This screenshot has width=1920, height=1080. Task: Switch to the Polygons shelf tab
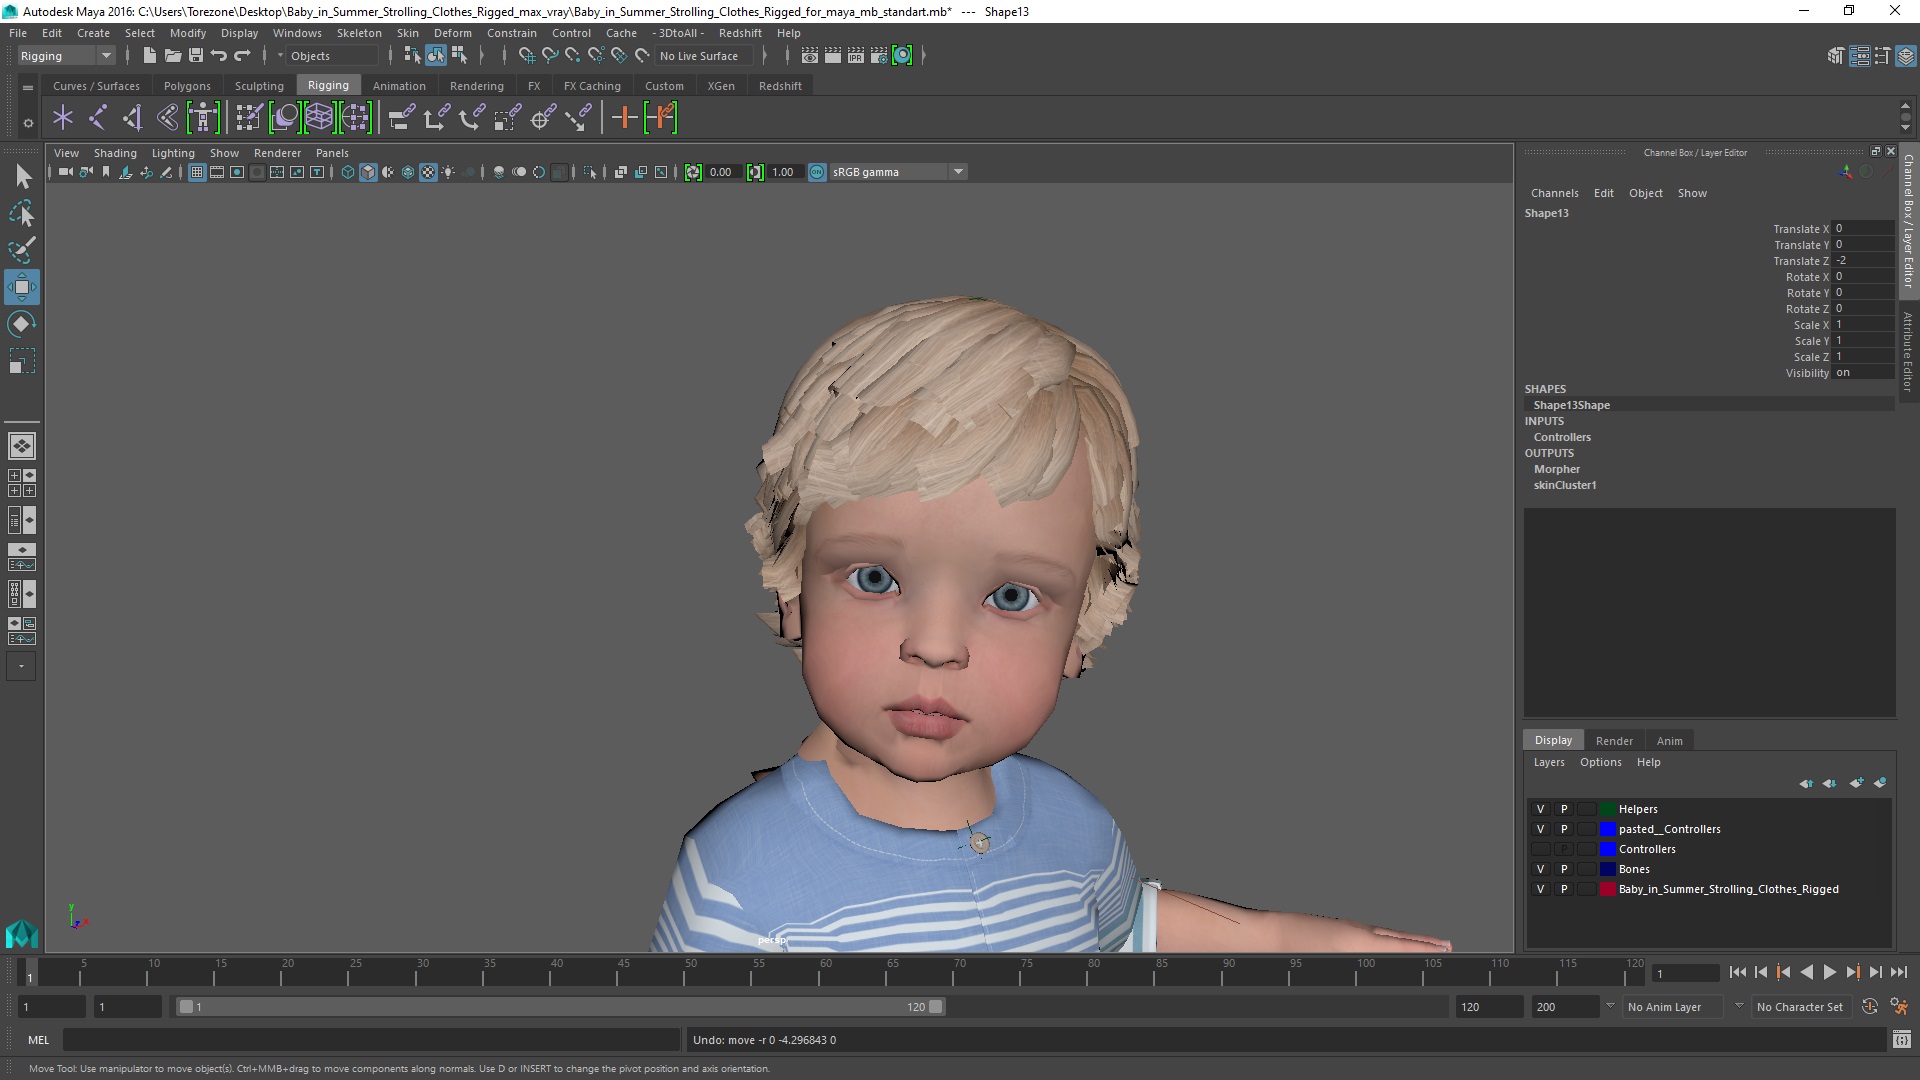click(187, 86)
